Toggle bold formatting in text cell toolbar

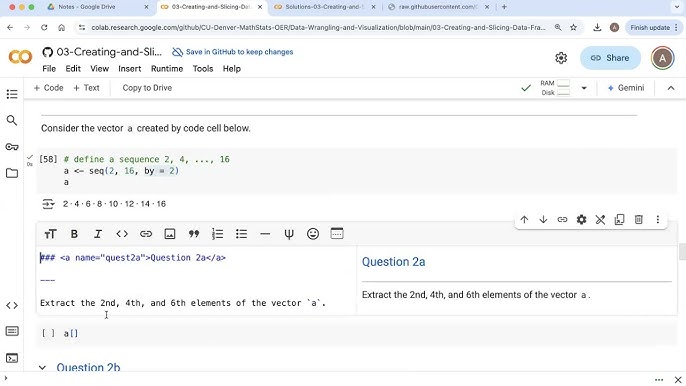(x=74, y=234)
